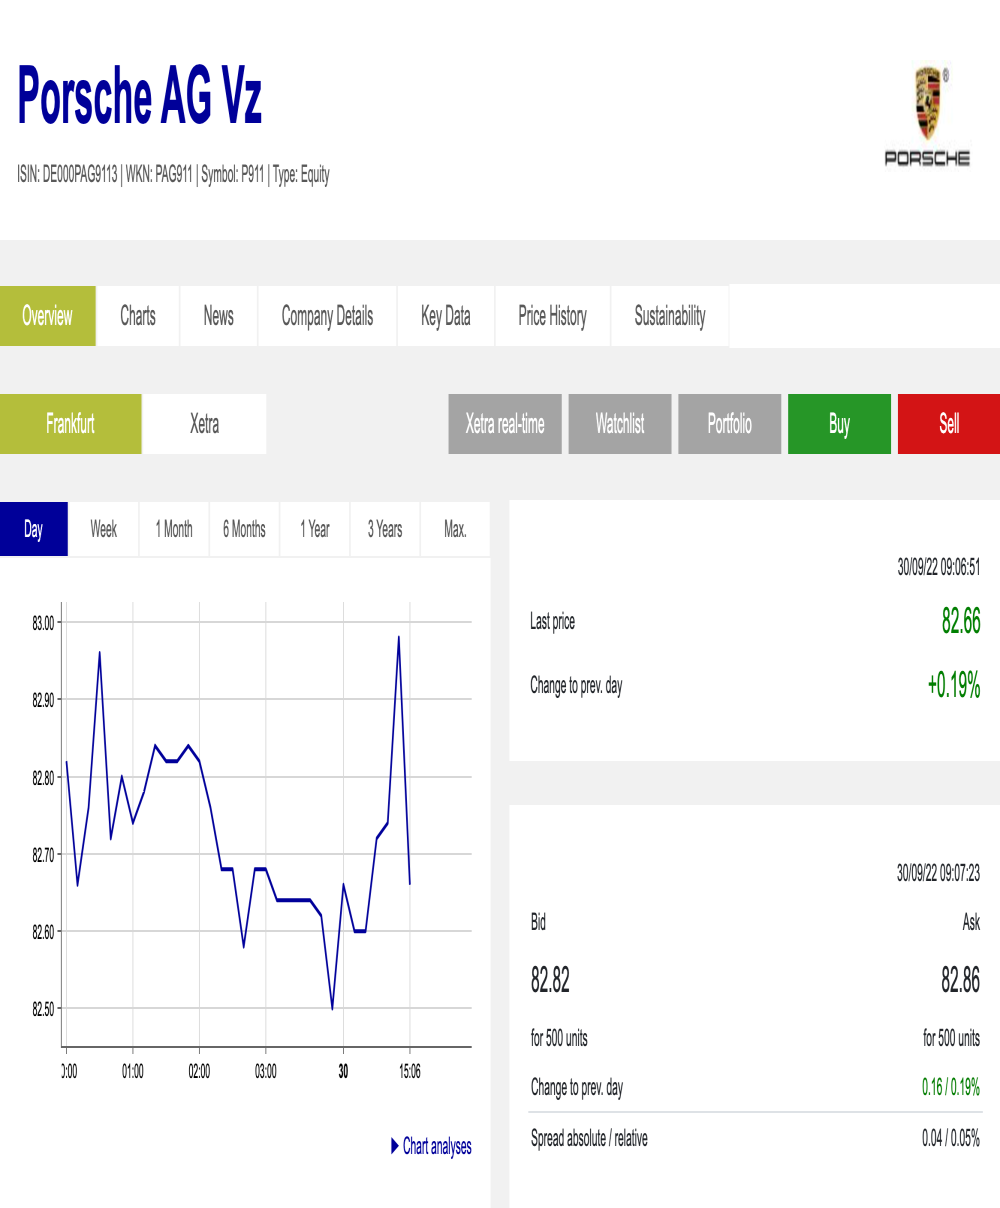Viewport: 1000px width, 1208px height.
Task: Select the Max. chart range
Action: point(456,529)
